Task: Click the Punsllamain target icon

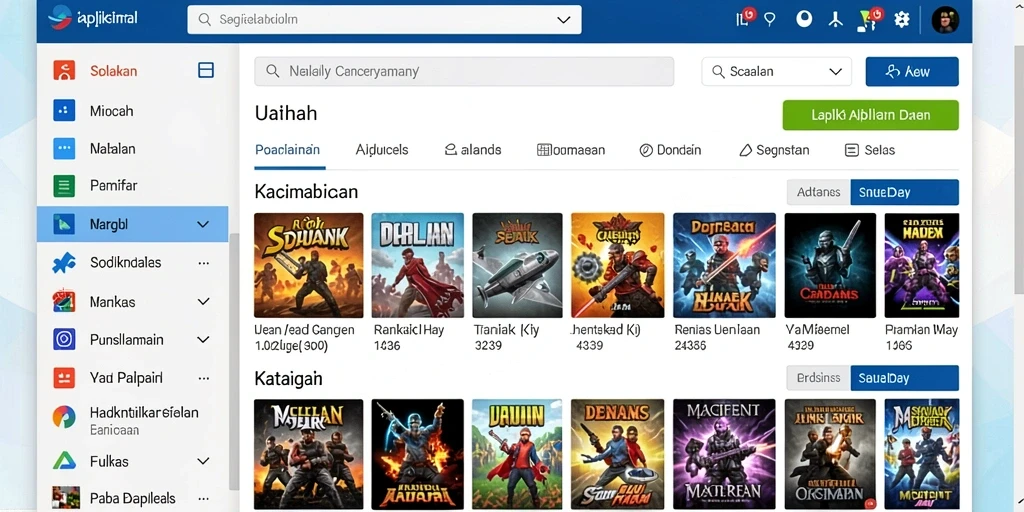Action: point(64,340)
